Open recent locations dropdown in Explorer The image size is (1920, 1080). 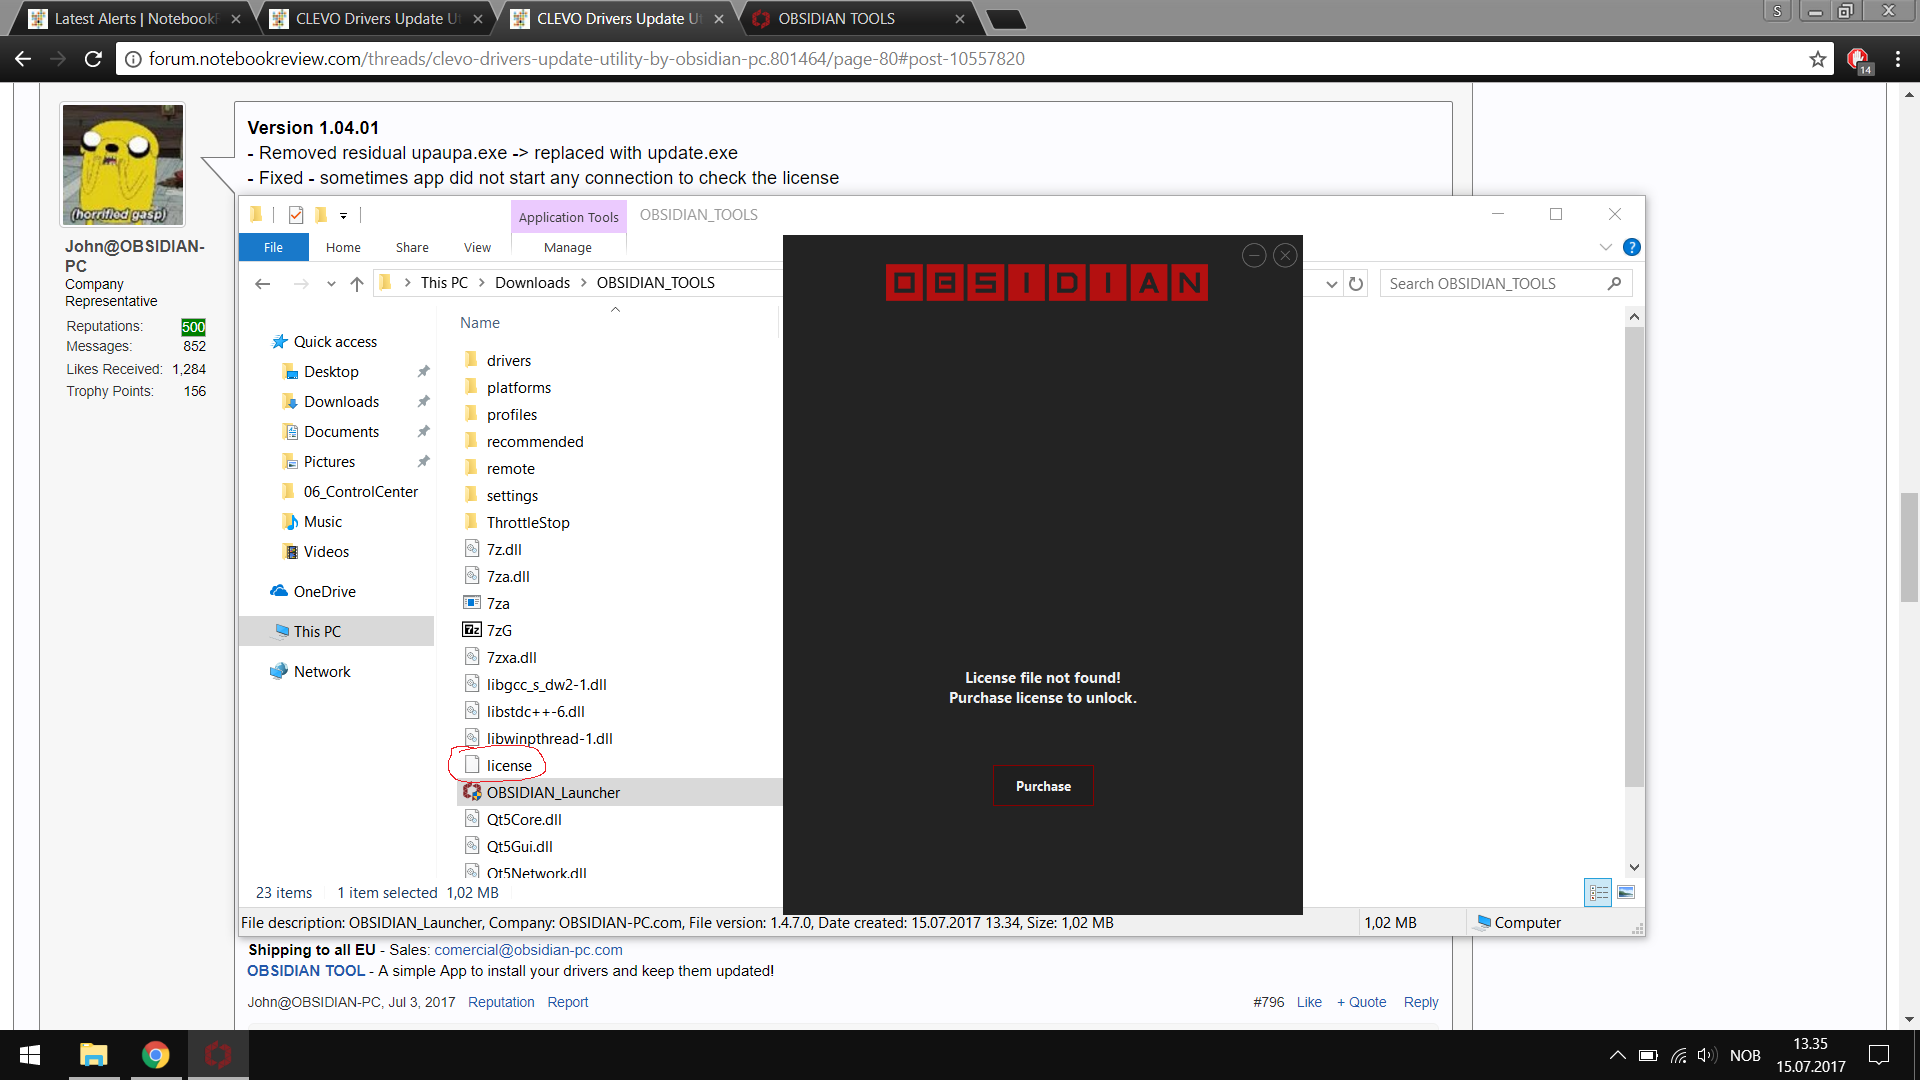331,284
